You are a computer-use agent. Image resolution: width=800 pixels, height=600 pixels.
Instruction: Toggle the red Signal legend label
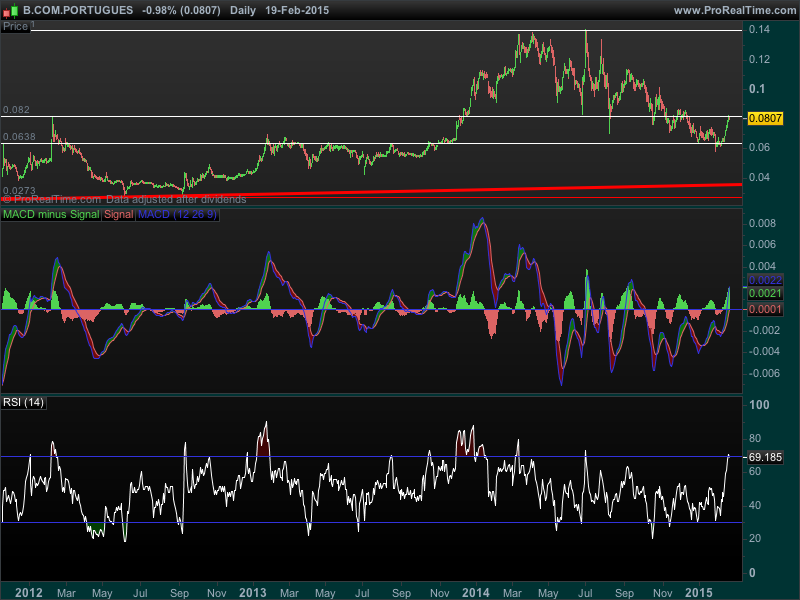coord(119,214)
